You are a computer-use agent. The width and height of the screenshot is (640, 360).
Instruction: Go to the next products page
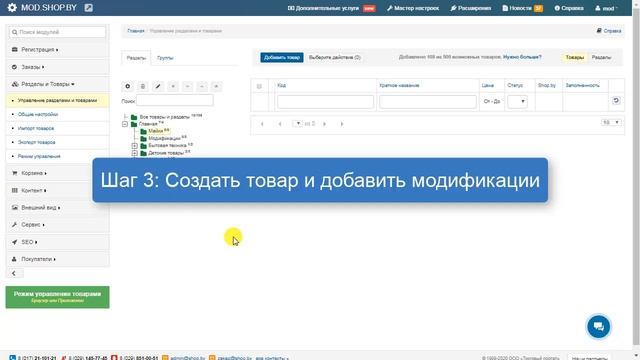pyautogui.click(x=324, y=124)
